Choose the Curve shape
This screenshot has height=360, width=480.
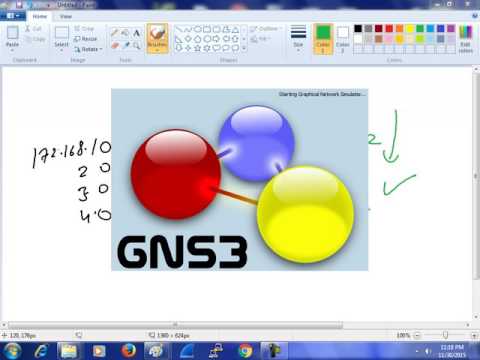[x=188, y=29]
